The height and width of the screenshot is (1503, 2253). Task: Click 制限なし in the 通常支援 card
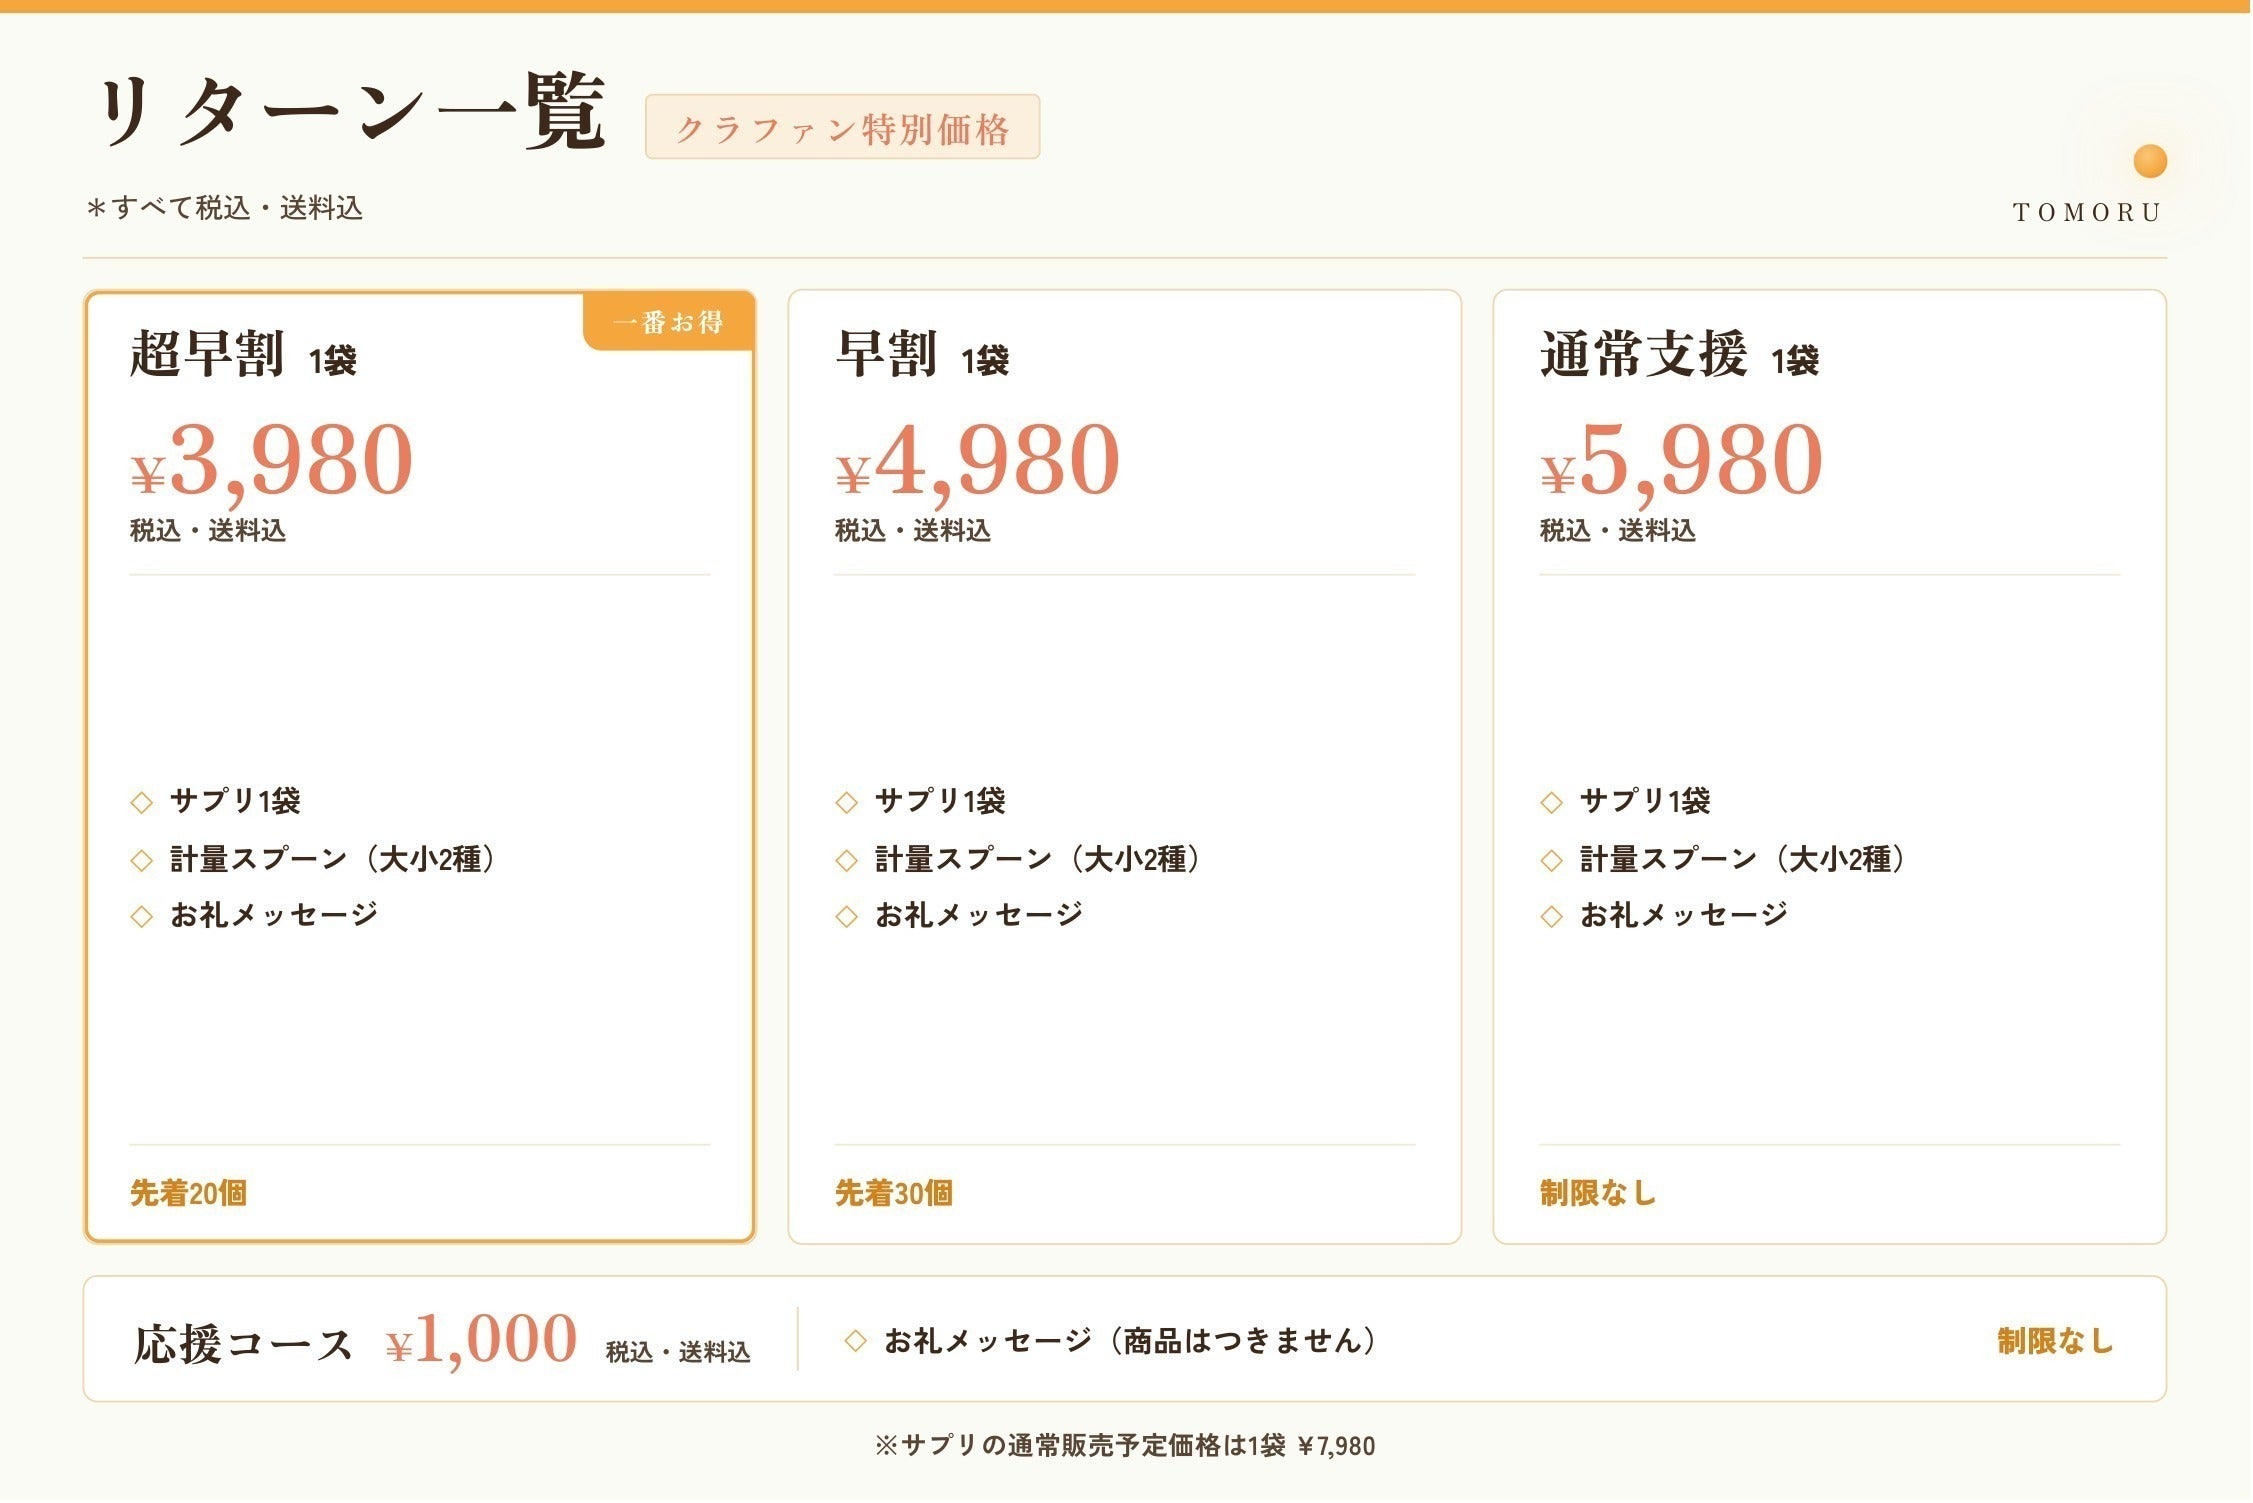[x=1598, y=1194]
